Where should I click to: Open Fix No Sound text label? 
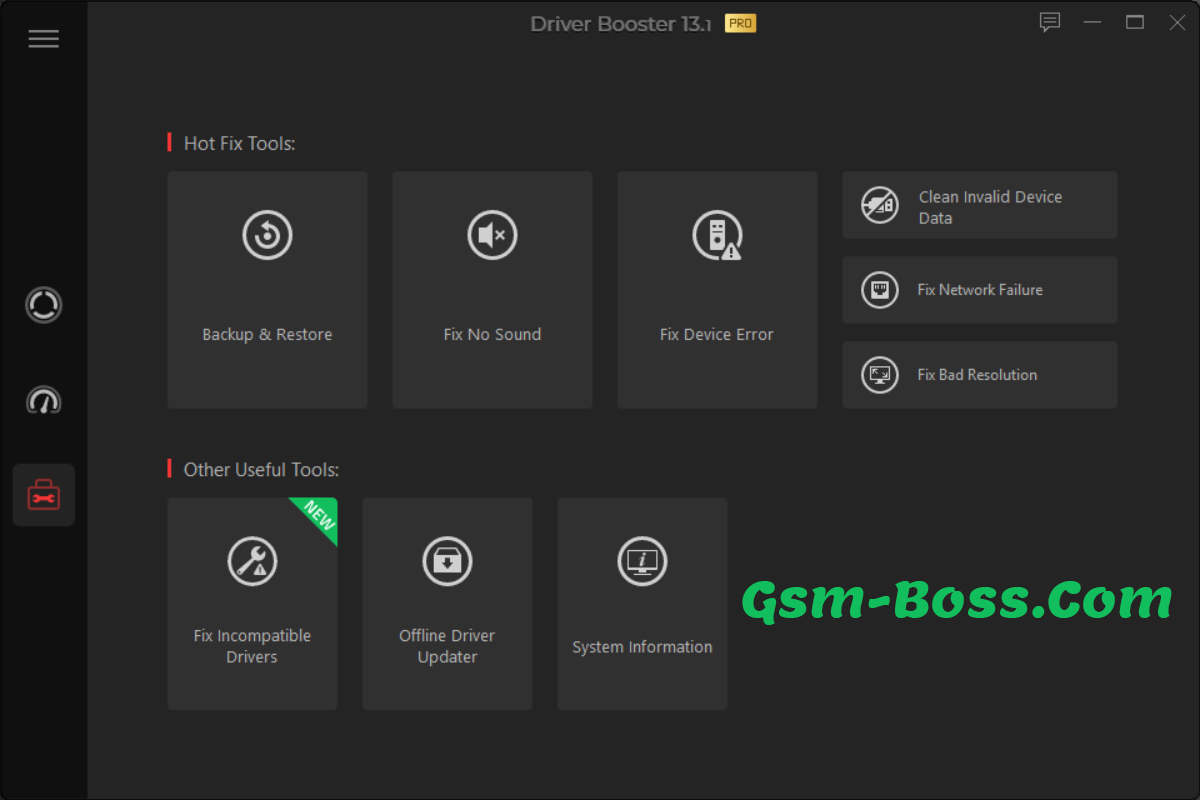click(x=492, y=335)
